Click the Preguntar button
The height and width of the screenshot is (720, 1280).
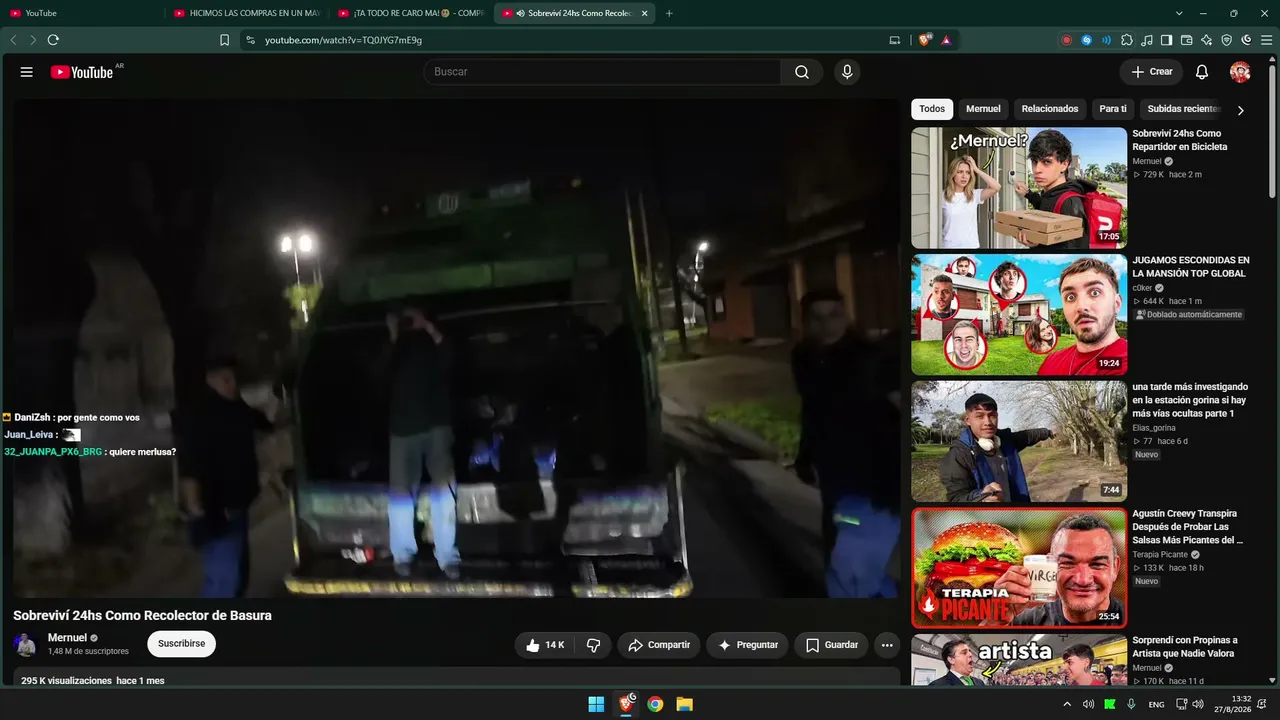(x=747, y=645)
